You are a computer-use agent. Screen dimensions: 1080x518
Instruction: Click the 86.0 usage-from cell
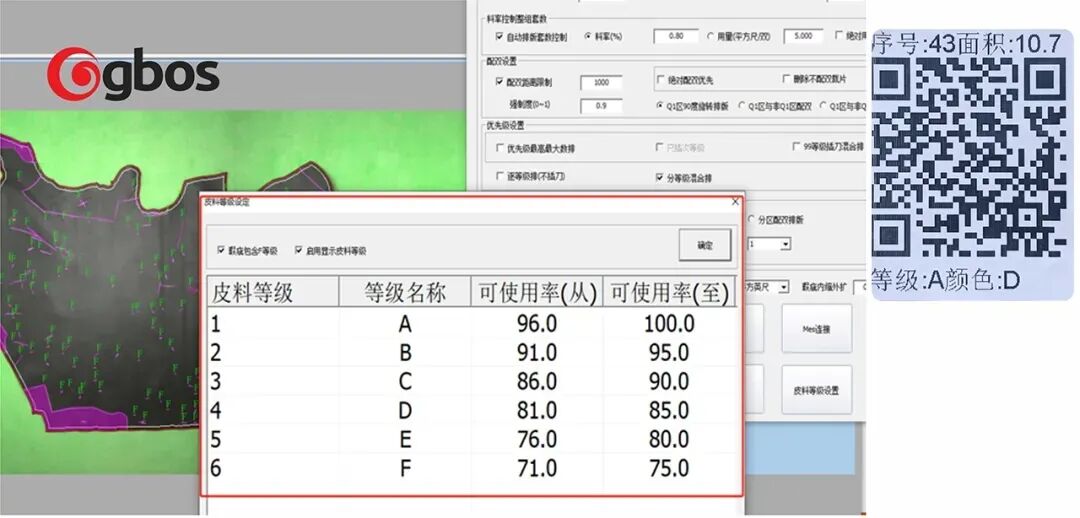point(537,382)
